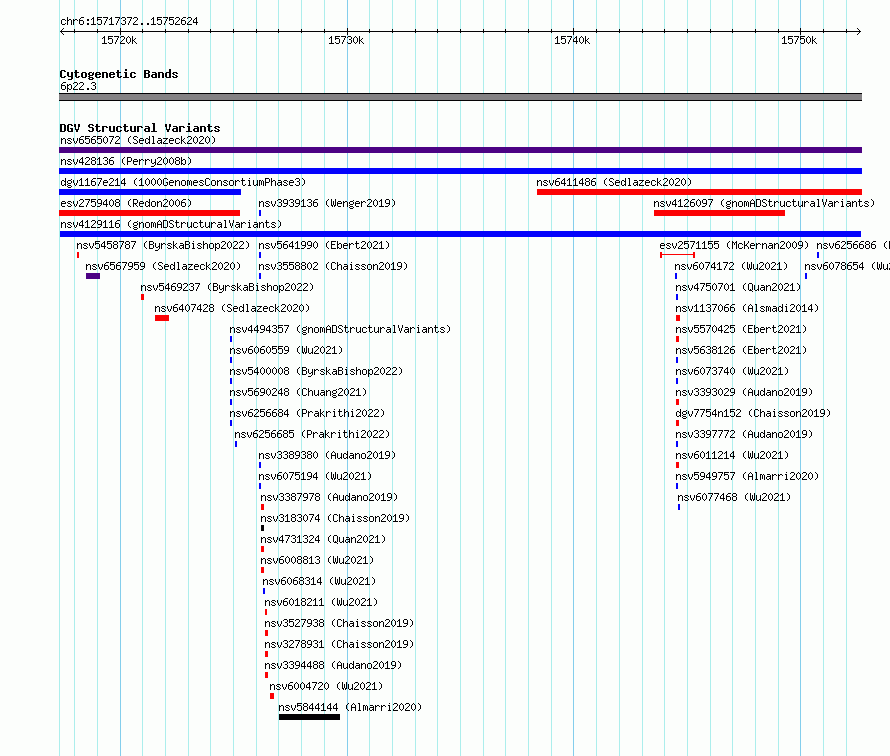Click nsv4750701 (Quan2021) label
The image size is (890, 756).
[738, 287]
